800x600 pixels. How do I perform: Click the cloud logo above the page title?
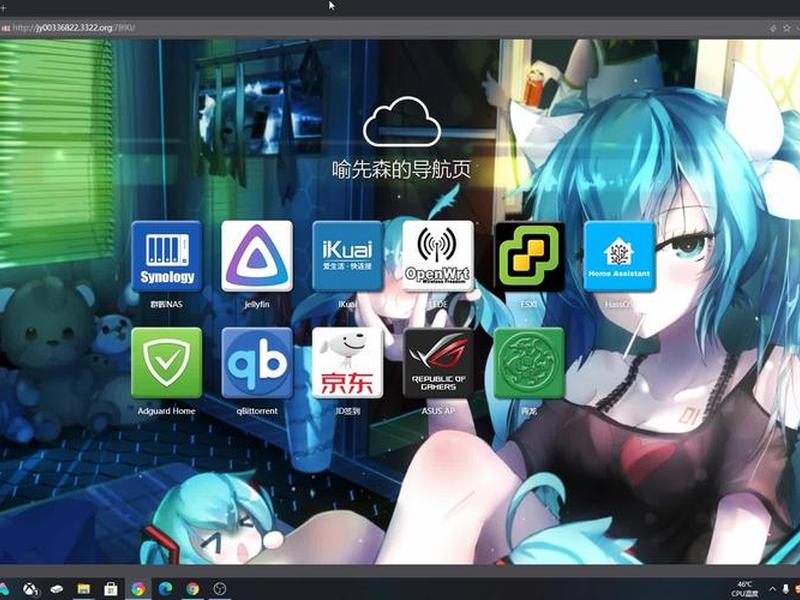pos(402,121)
